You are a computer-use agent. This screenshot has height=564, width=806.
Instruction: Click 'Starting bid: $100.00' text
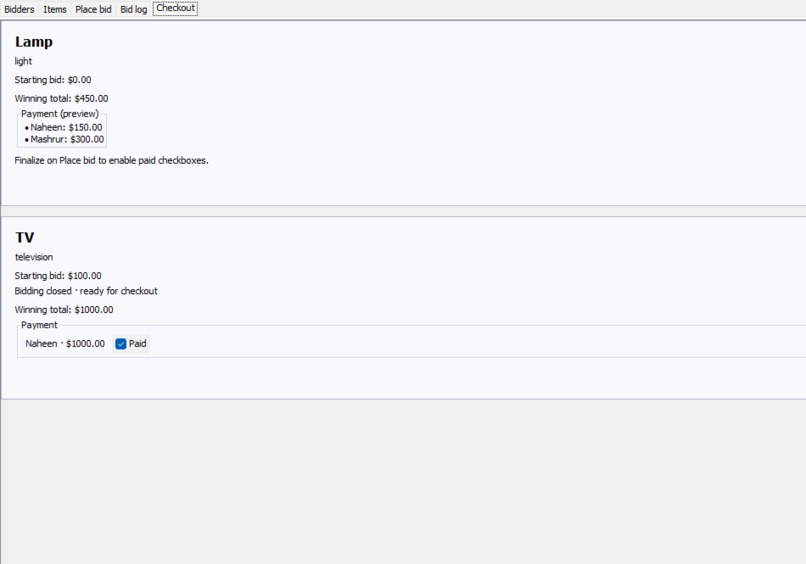click(x=58, y=276)
